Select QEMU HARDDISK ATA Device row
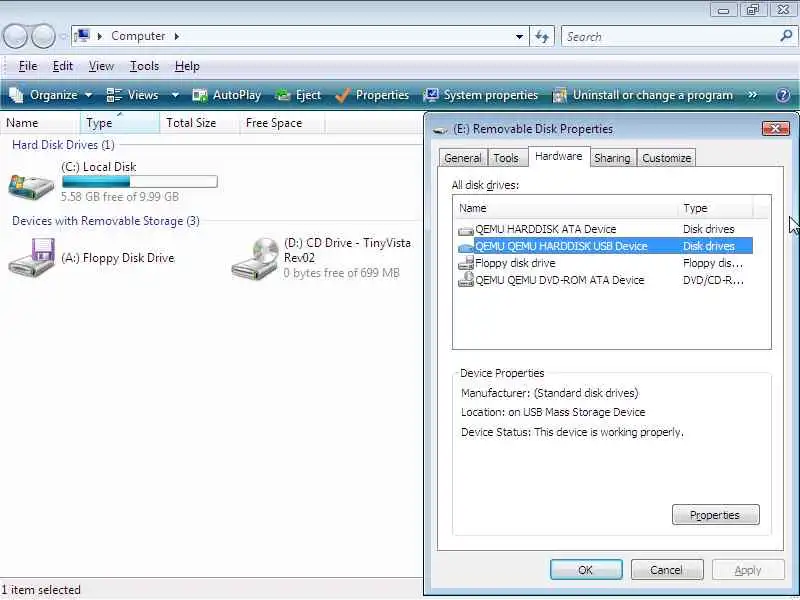This screenshot has height=600, width=800. click(x=605, y=229)
